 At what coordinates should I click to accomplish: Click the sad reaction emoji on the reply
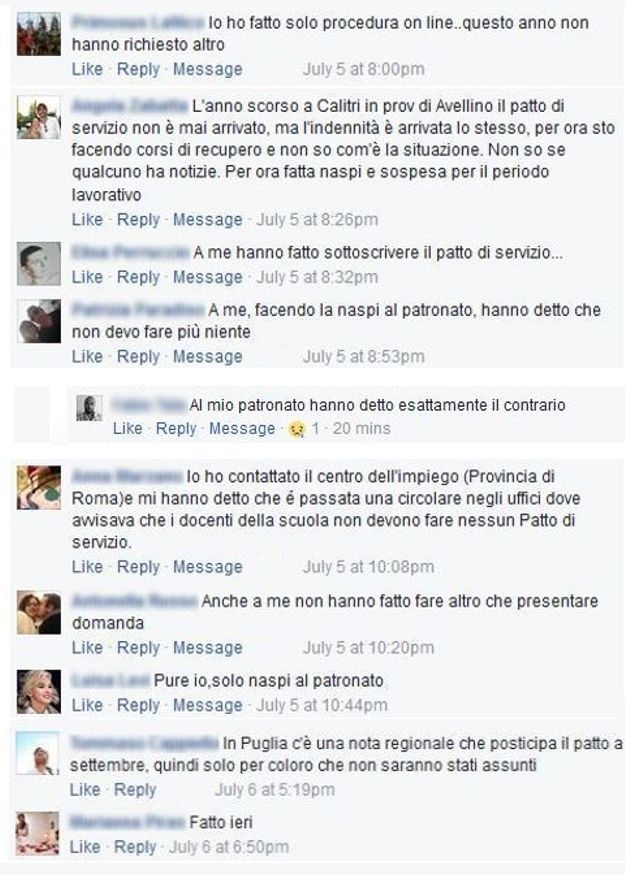click(297, 429)
